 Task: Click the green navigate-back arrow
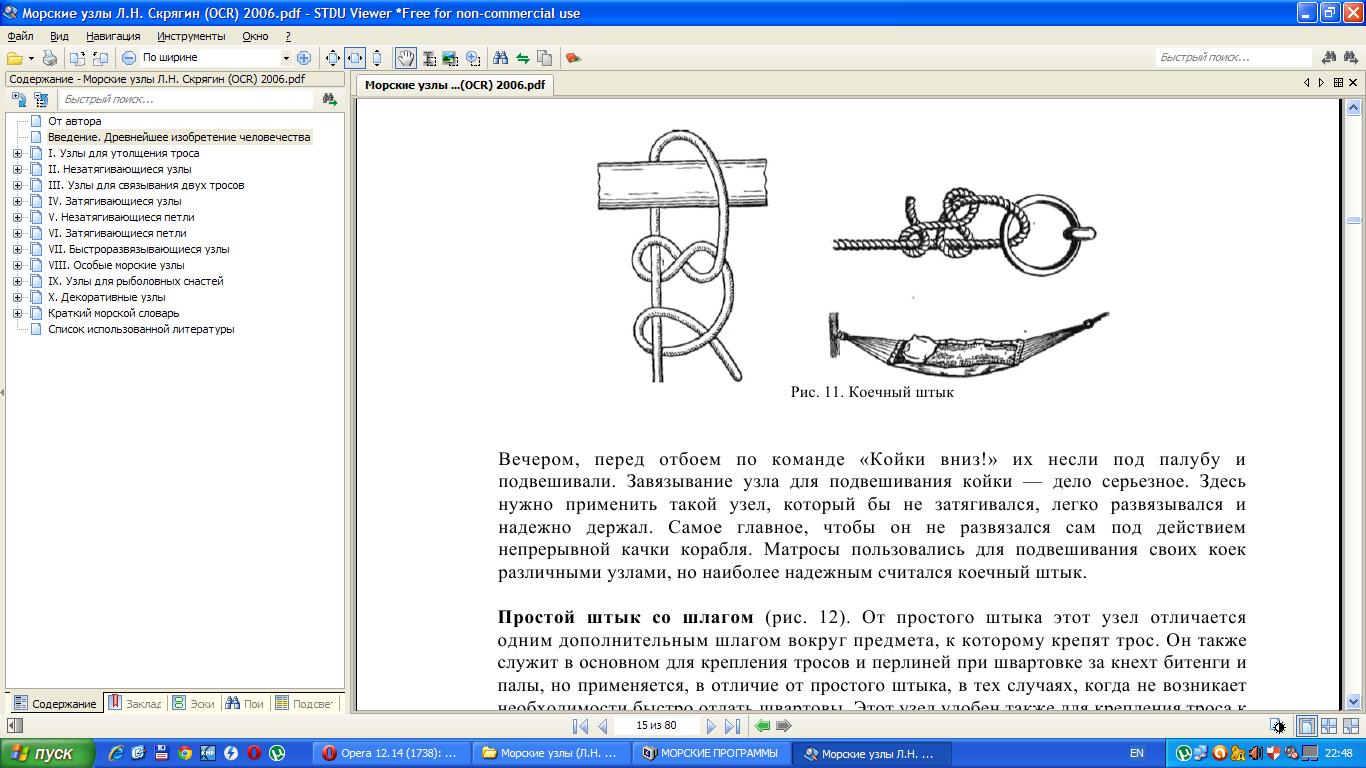point(762,726)
